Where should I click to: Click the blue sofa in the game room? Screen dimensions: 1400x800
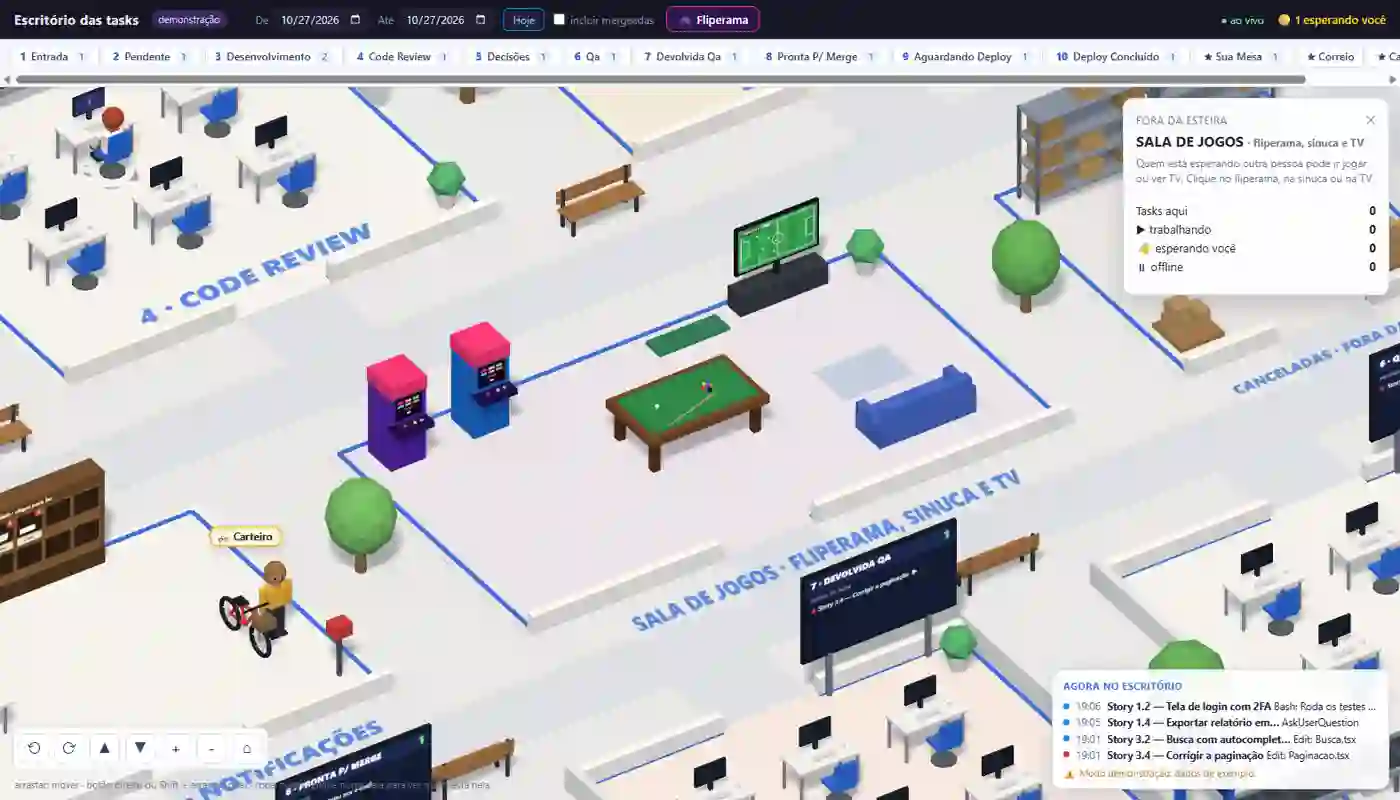[x=915, y=408]
